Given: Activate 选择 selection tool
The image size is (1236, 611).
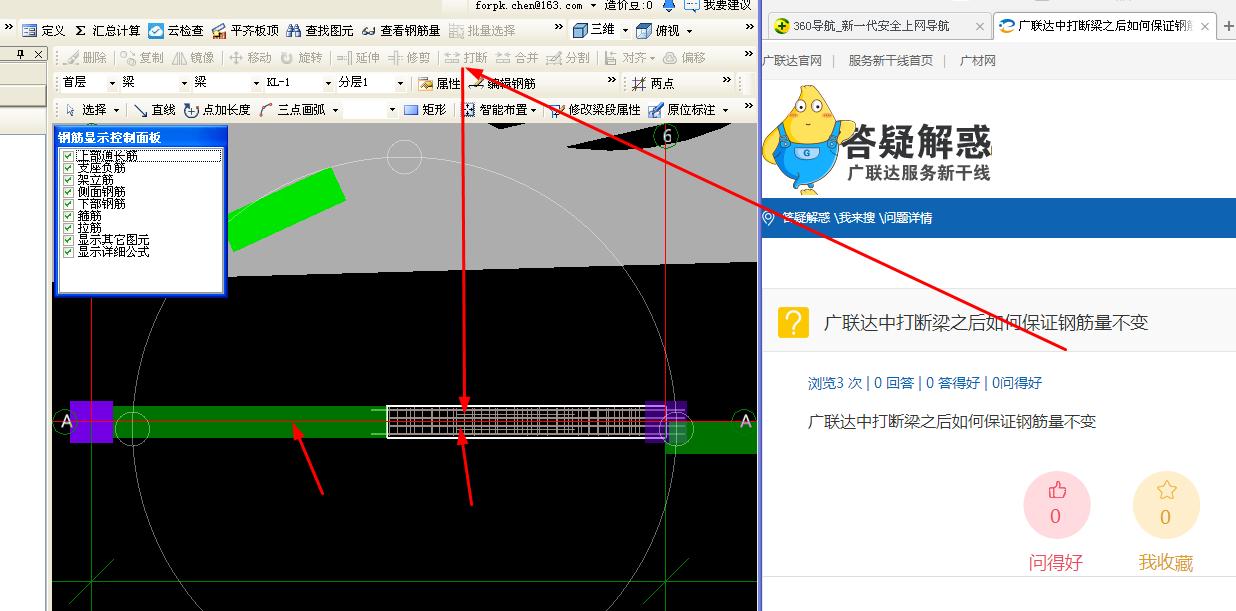Looking at the screenshot, I should point(85,110).
